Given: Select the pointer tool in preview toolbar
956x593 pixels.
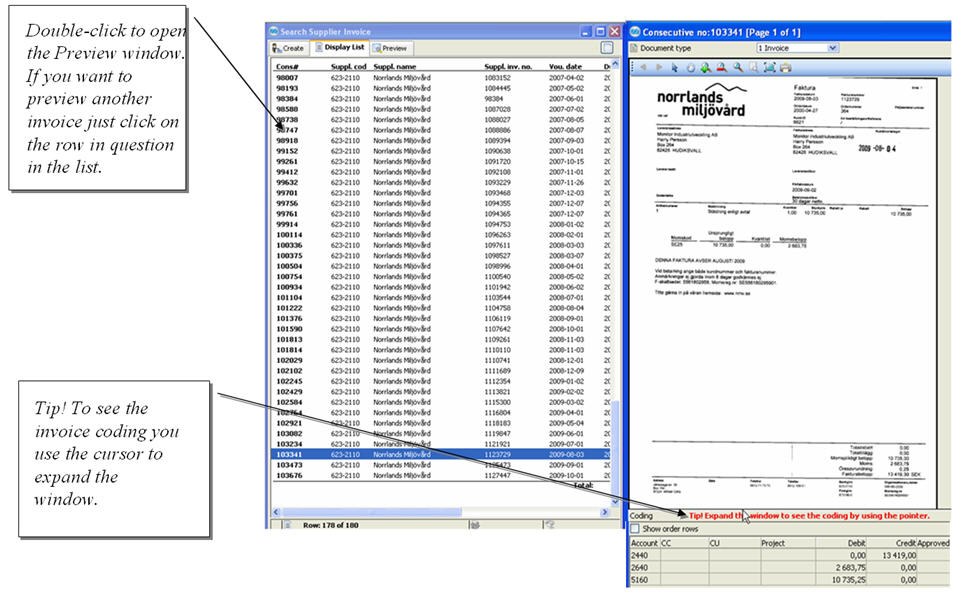Looking at the screenshot, I should [675, 68].
